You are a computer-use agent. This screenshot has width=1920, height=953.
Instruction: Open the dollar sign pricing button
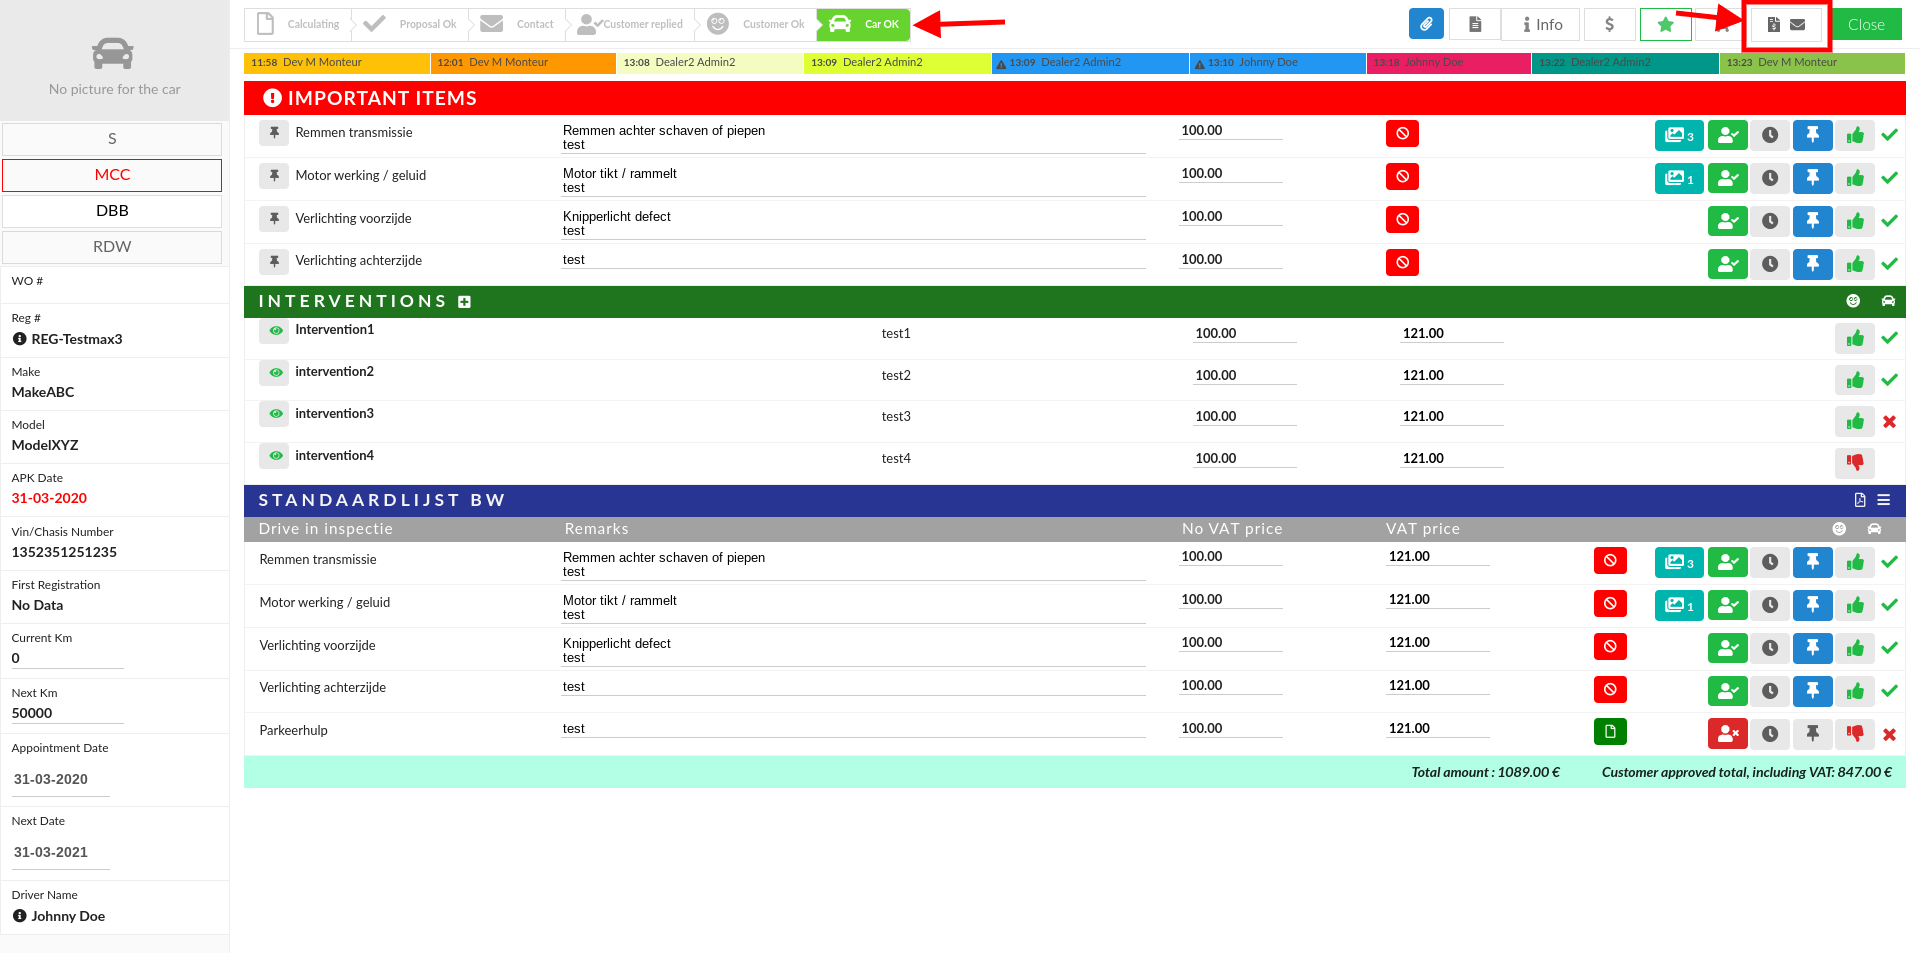(1609, 24)
